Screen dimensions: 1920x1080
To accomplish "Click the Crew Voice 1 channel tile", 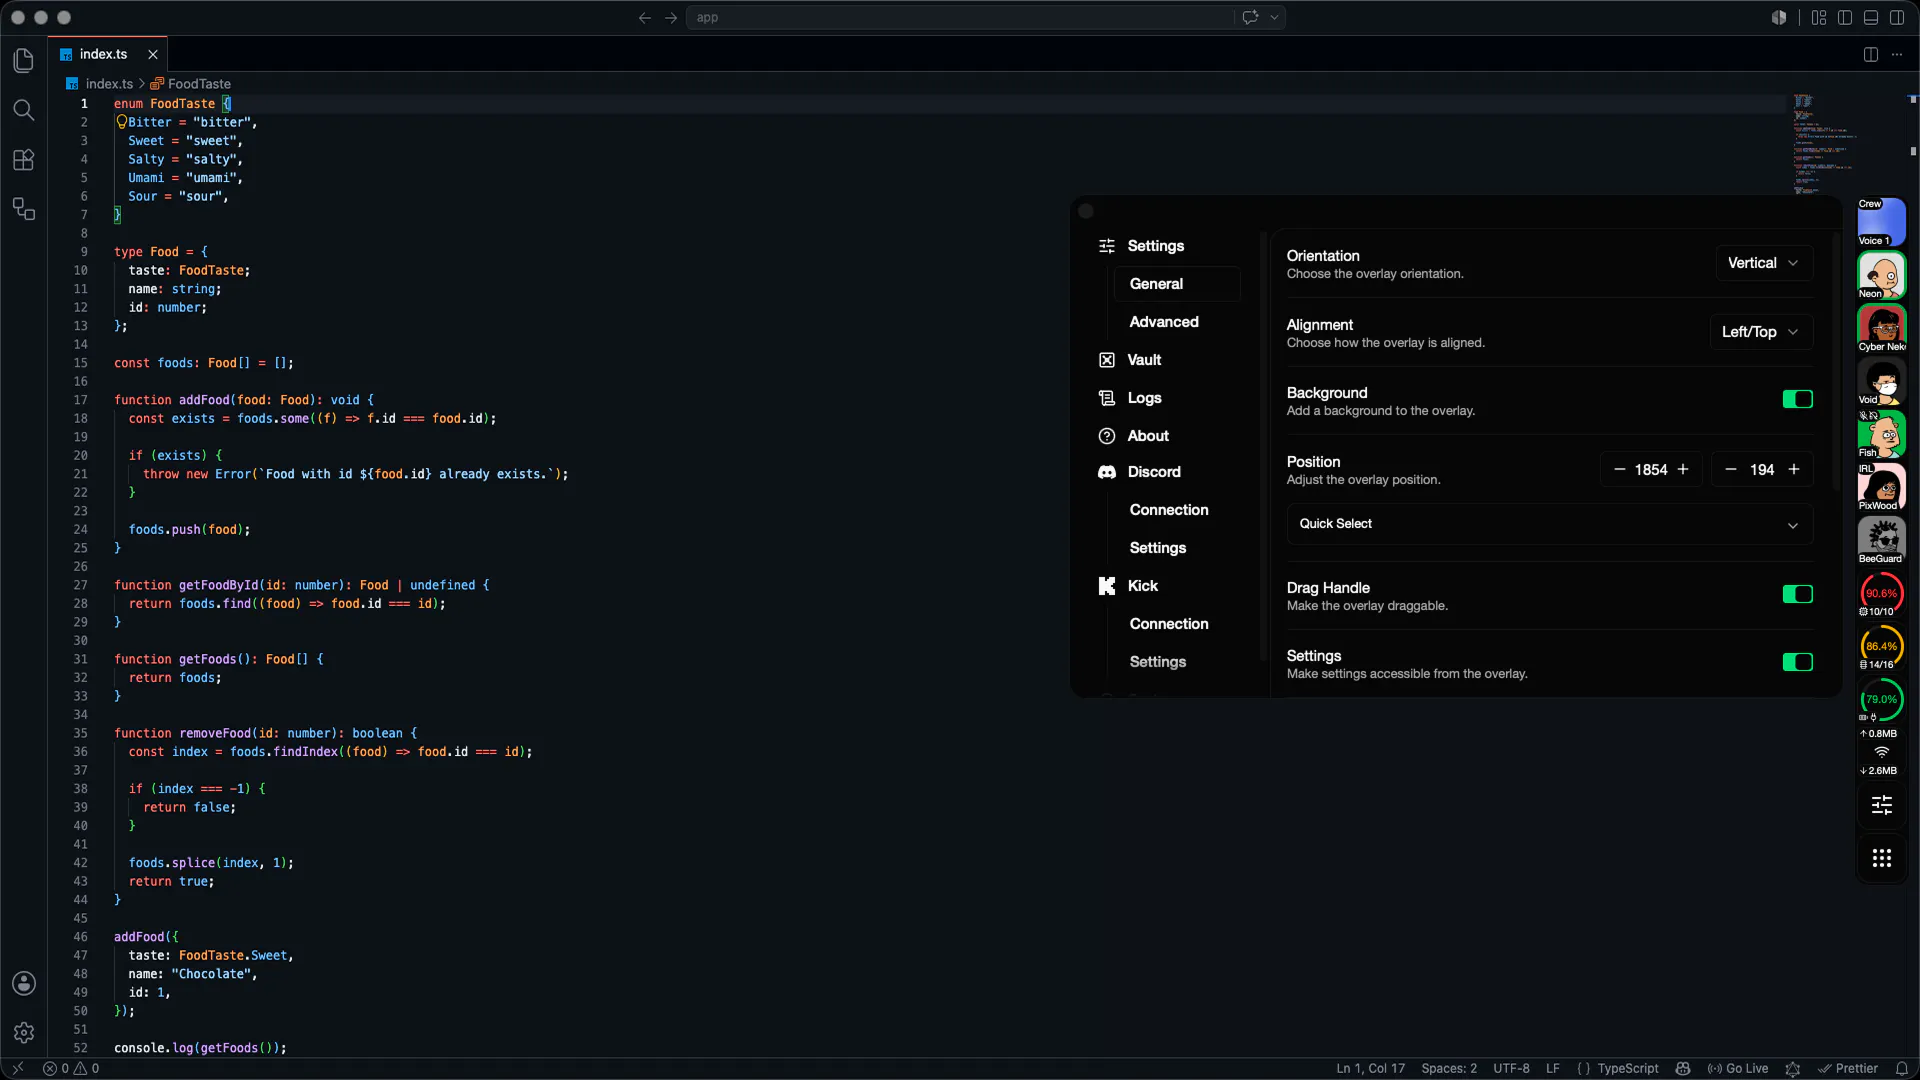I will pyautogui.click(x=1882, y=222).
